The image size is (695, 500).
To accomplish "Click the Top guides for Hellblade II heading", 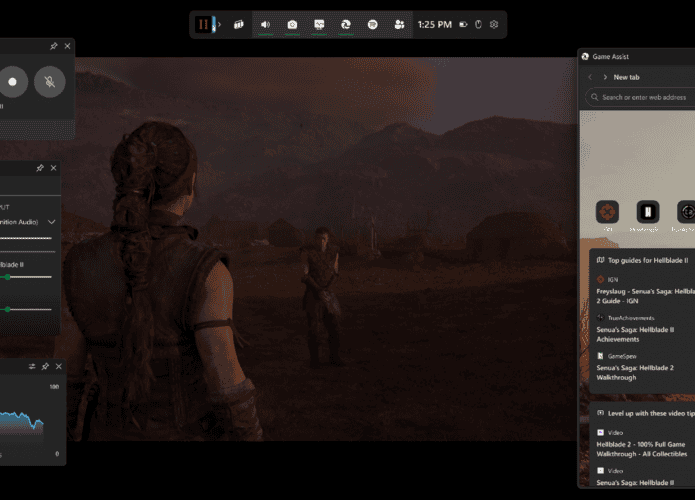I will coord(648,260).
